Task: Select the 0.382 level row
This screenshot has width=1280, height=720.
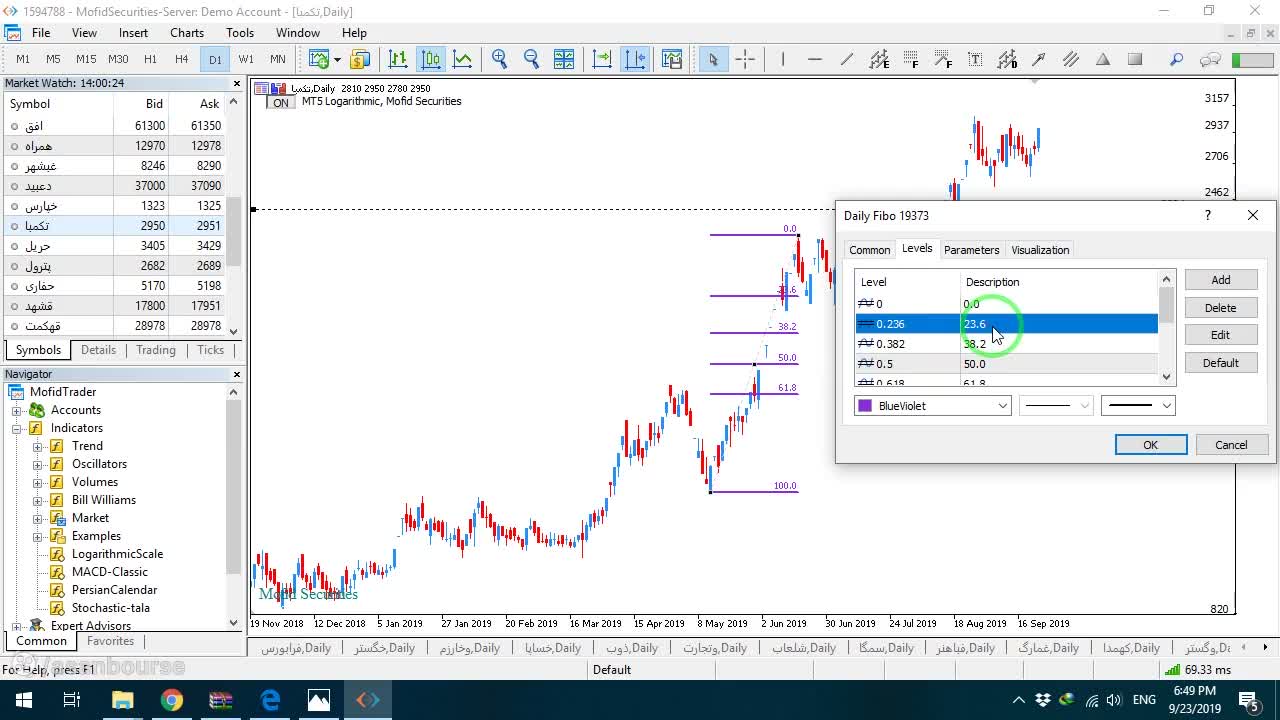Action: (1006, 344)
